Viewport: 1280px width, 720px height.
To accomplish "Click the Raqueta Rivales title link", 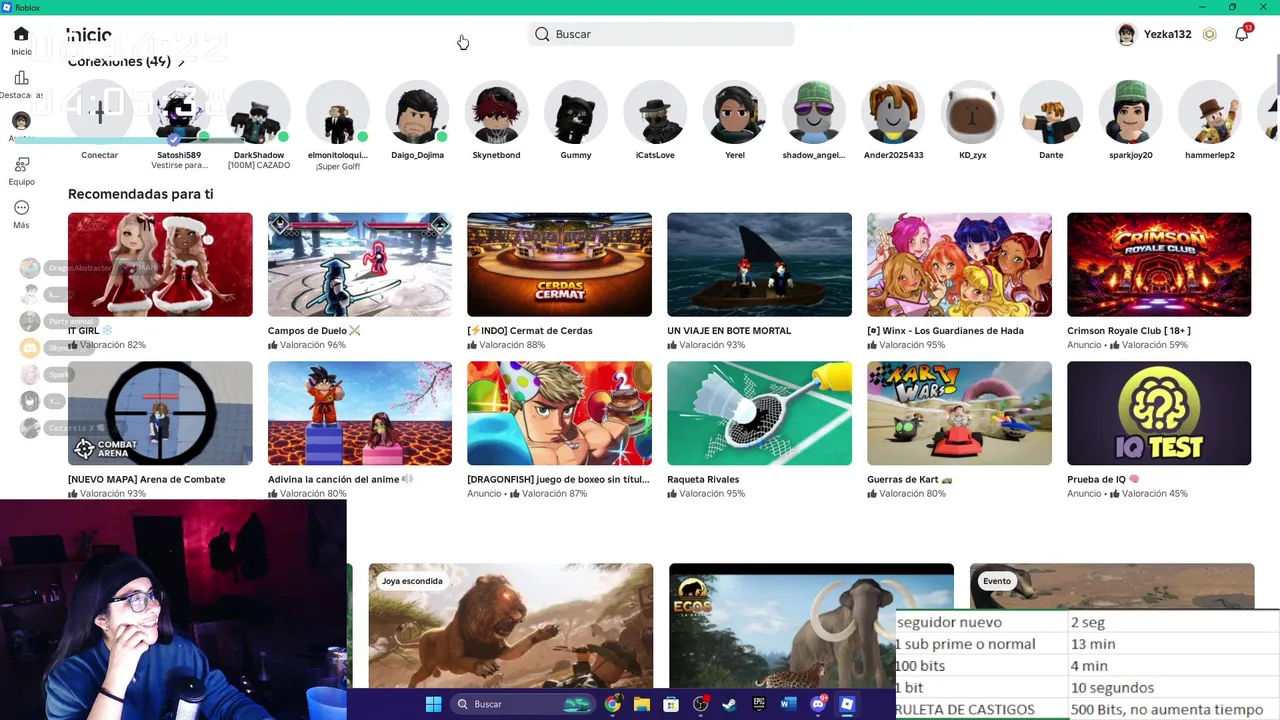I will (703, 480).
